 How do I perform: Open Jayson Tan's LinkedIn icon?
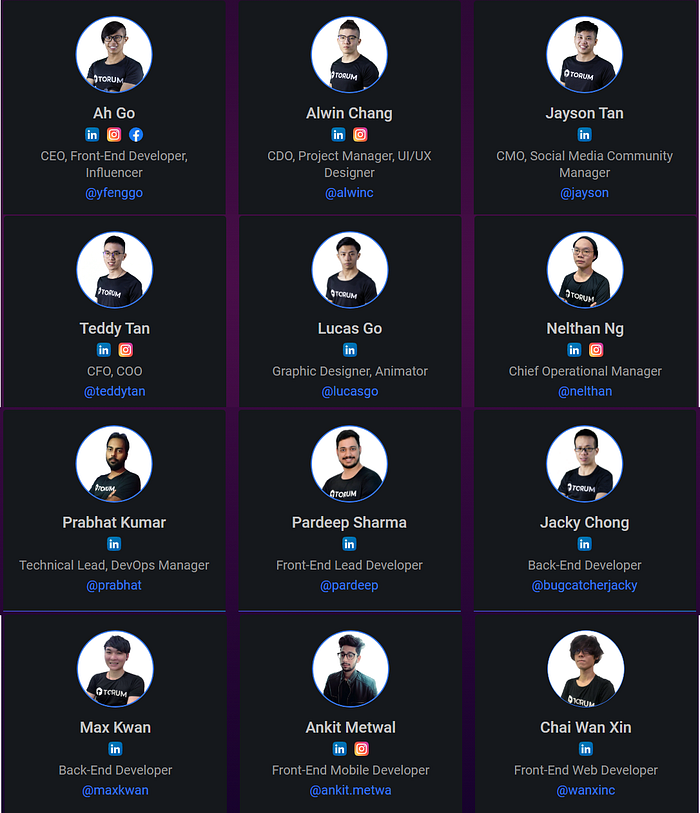(x=584, y=135)
